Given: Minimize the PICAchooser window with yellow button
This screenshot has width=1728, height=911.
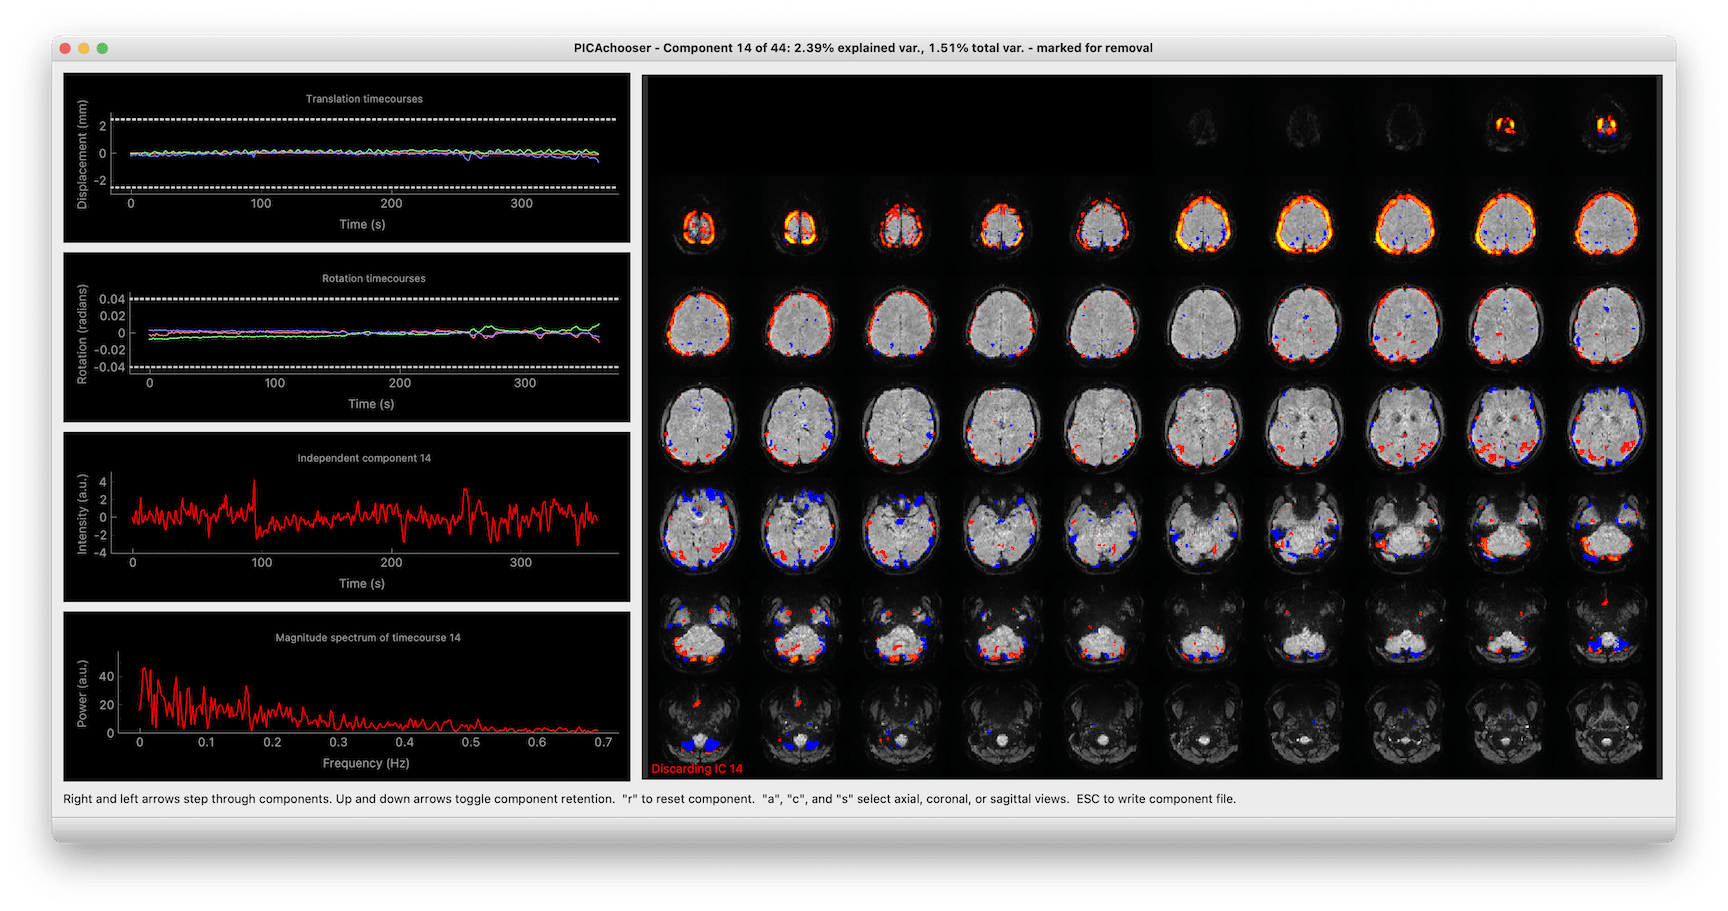Looking at the screenshot, I should tap(84, 48).
